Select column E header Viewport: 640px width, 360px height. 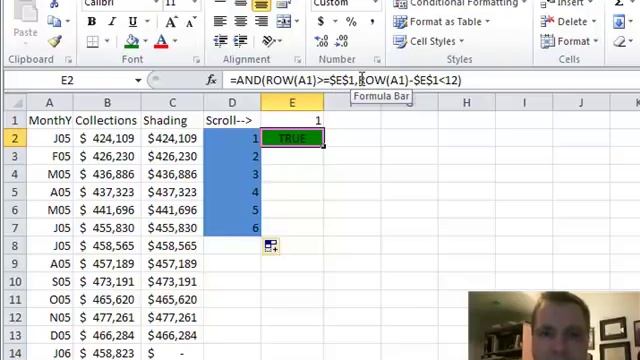[x=292, y=102]
